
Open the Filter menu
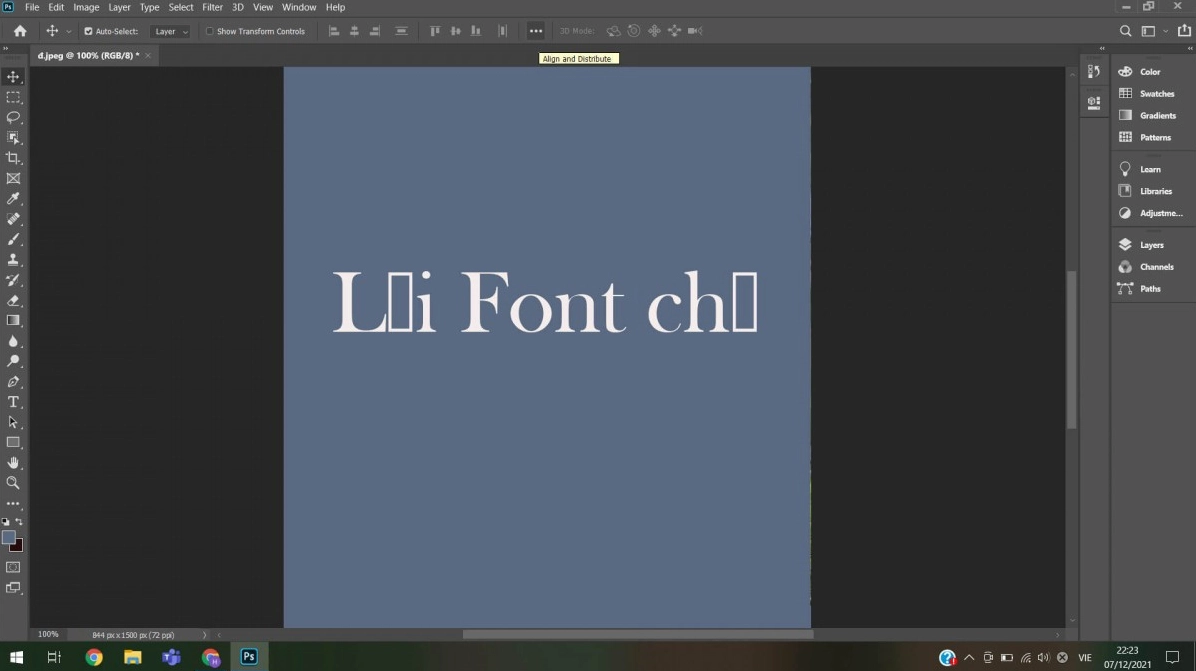tap(212, 7)
